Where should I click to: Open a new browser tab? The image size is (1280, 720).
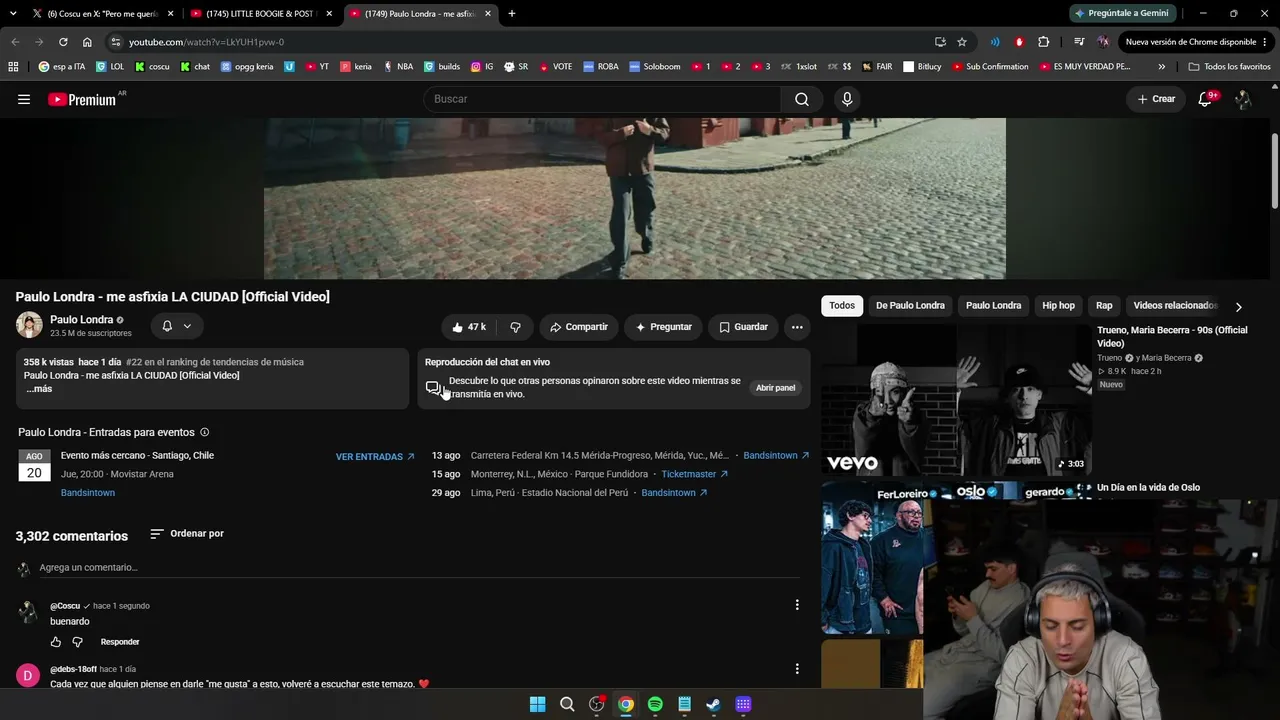pos(512,14)
